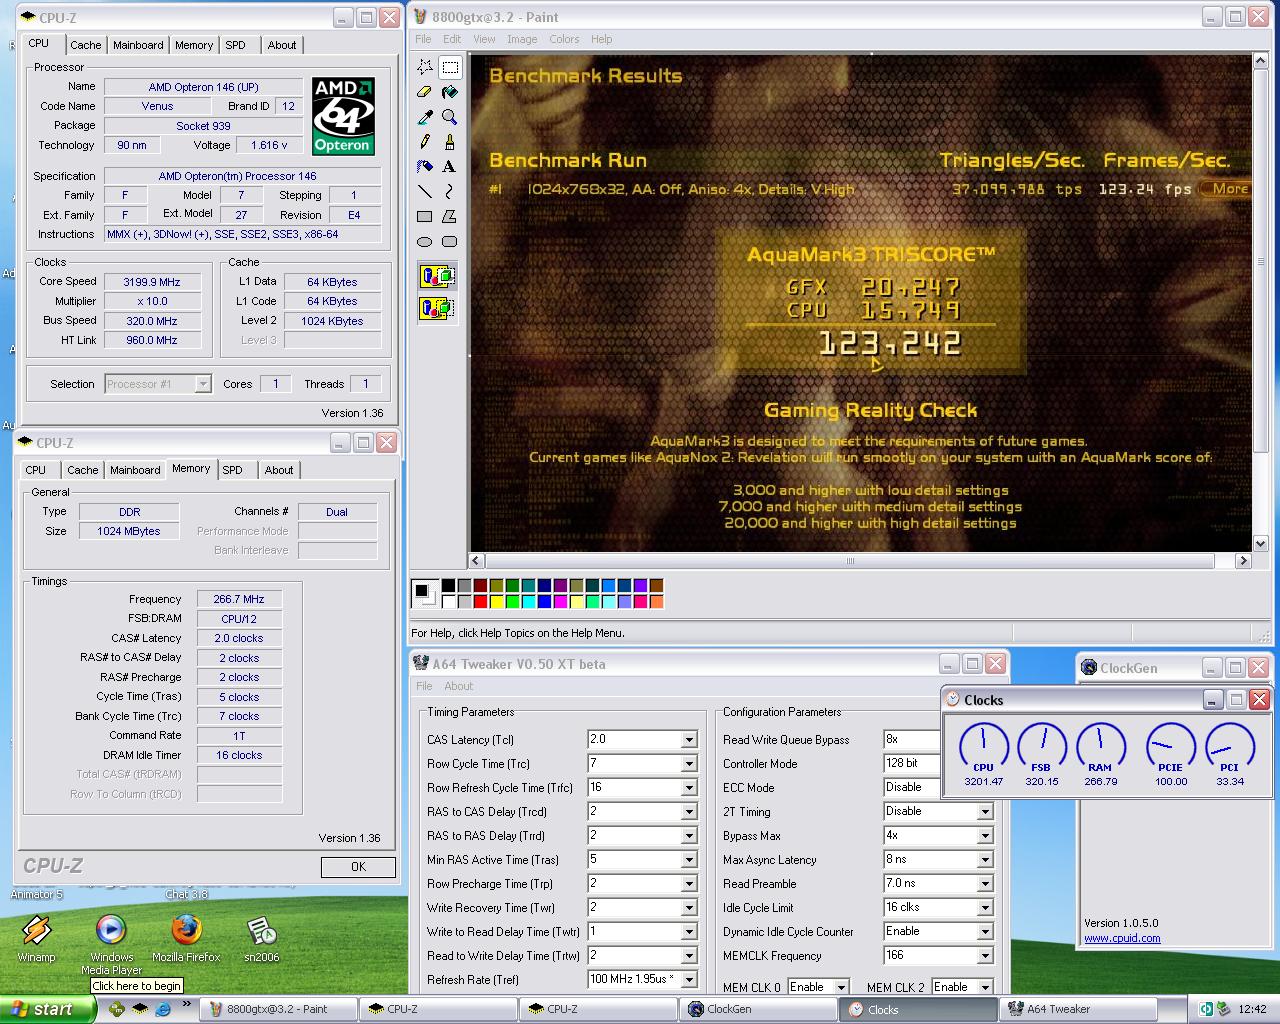
Task: Pick the Rectangle shape tool in Paint
Action: [x=425, y=217]
